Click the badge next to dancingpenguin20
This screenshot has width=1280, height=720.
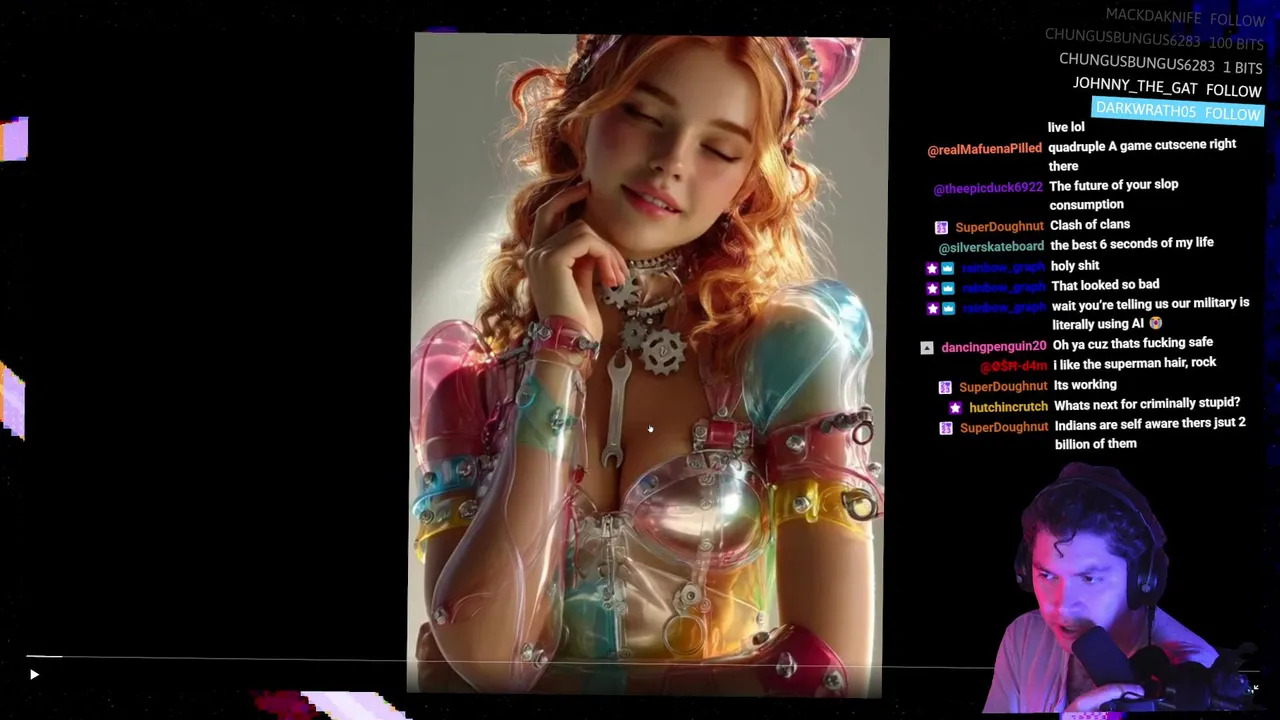[x=927, y=348]
